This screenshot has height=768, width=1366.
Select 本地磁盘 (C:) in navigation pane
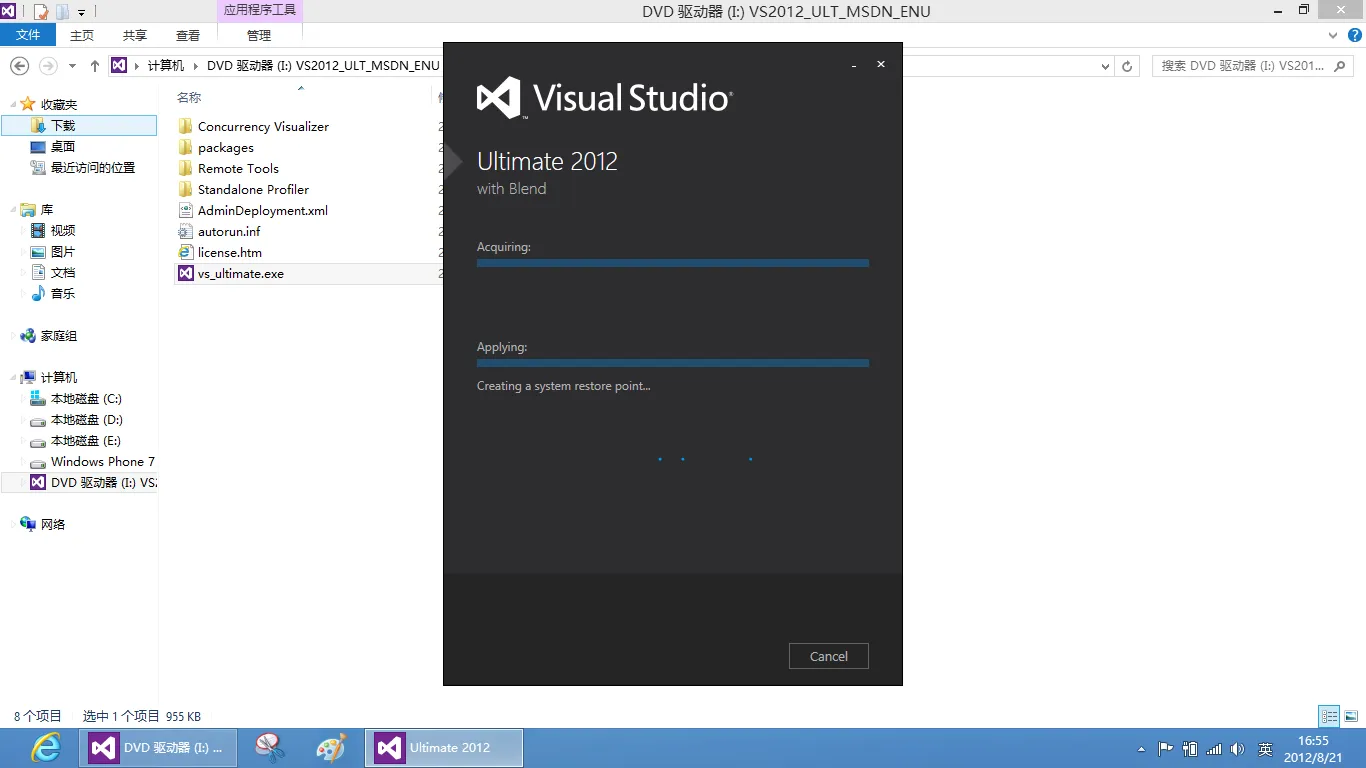point(85,399)
